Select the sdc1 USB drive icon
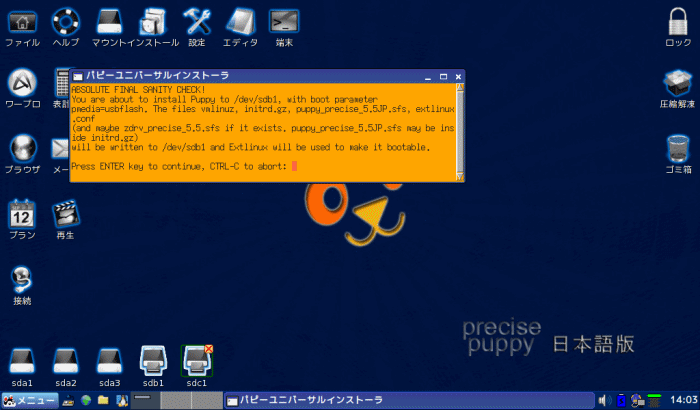Image resolution: width=700 pixels, height=410 pixels. click(x=196, y=361)
